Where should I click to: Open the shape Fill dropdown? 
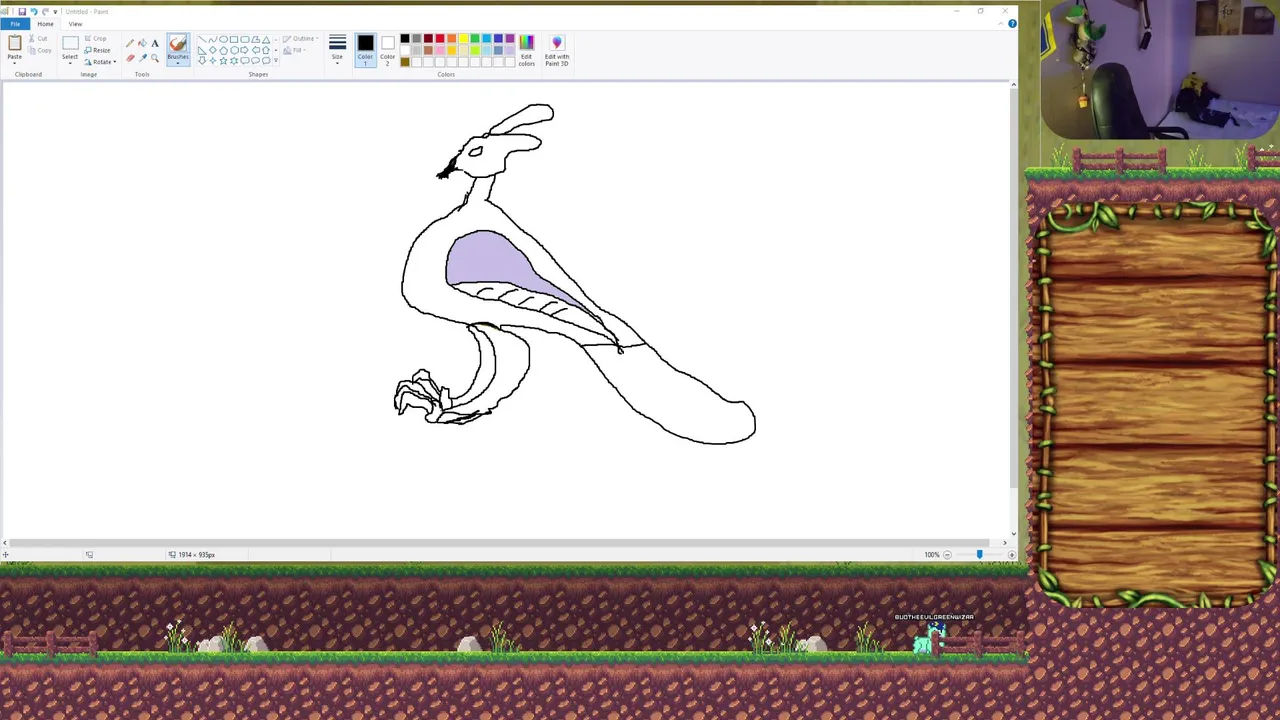pos(293,50)
